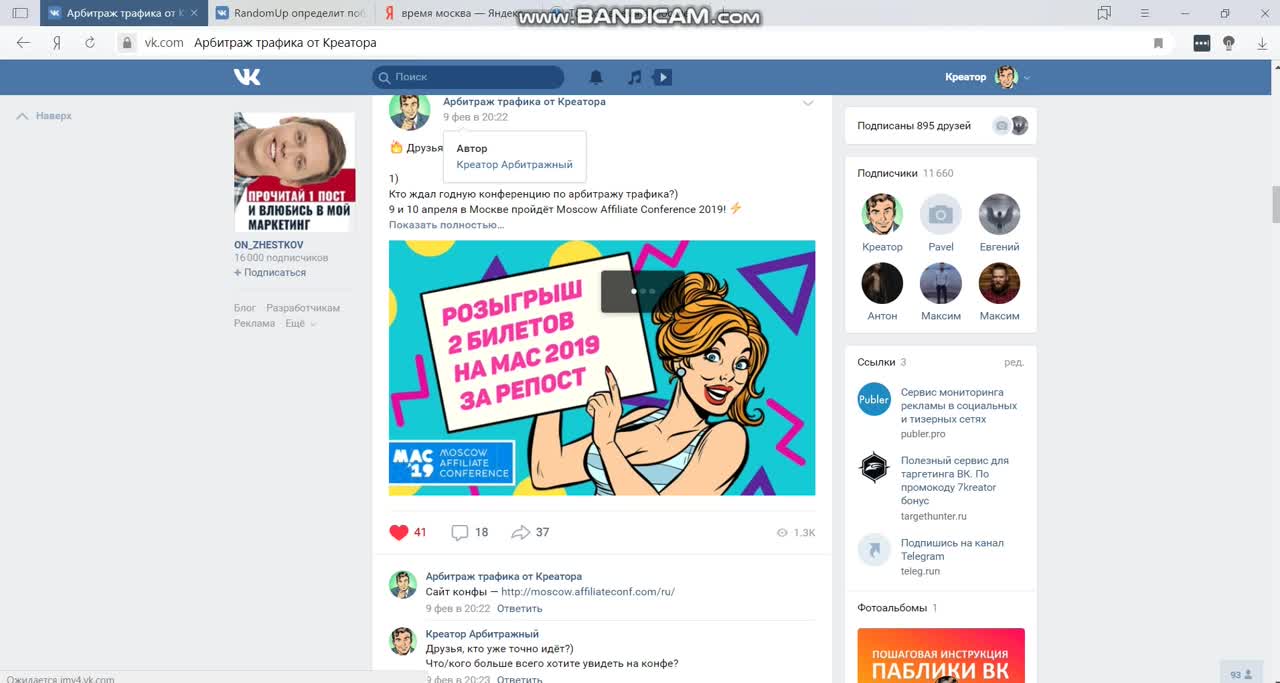This screenshot has height=683, width=1280.
Task: Click the Наверх back-to-top button
Action: 45,116
